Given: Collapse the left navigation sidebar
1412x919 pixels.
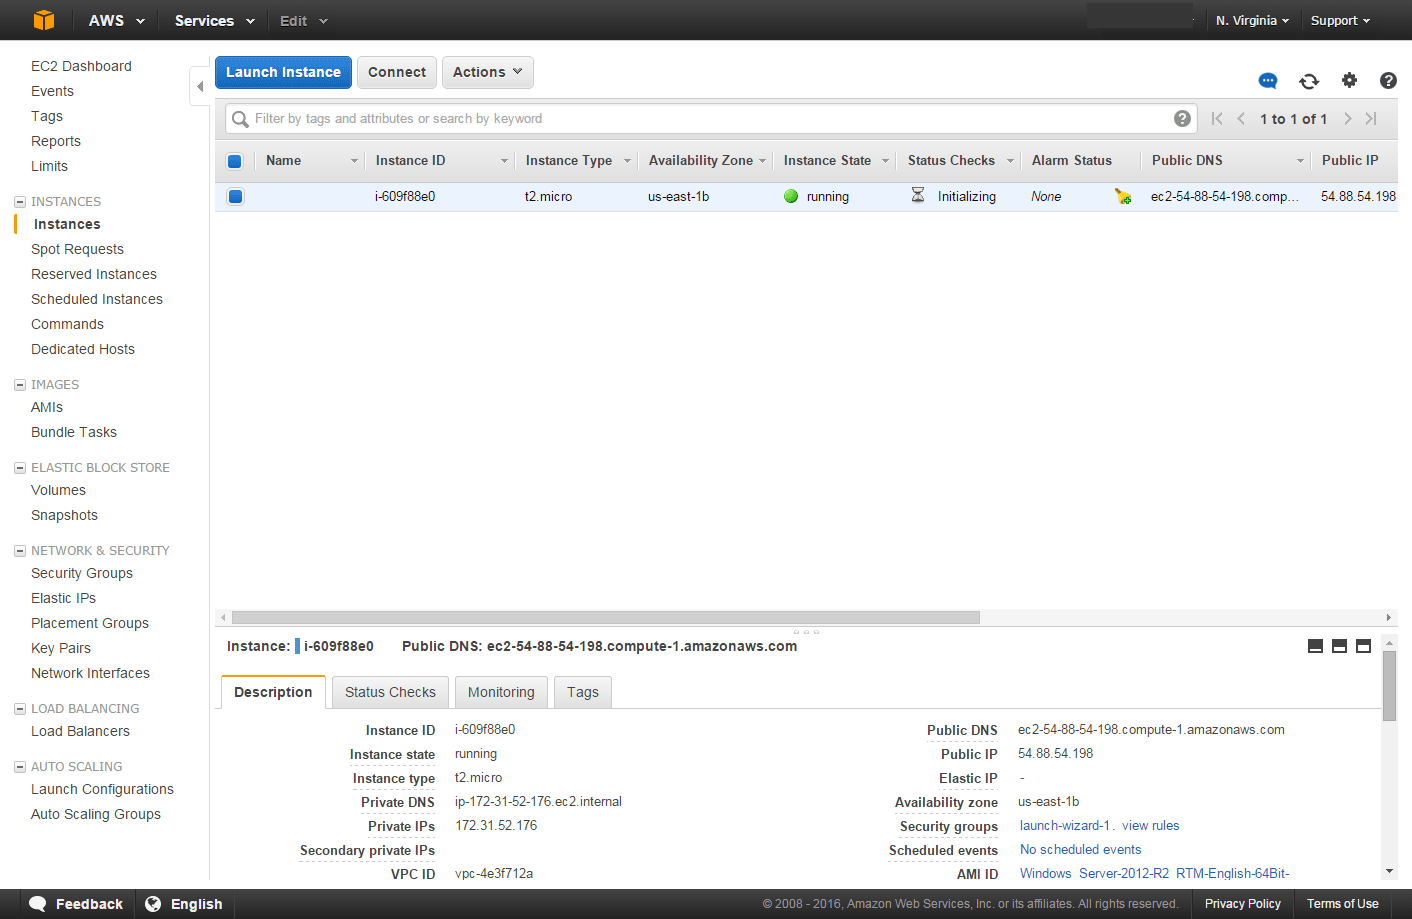Looking at the screenshot, I should coord(200,87).
